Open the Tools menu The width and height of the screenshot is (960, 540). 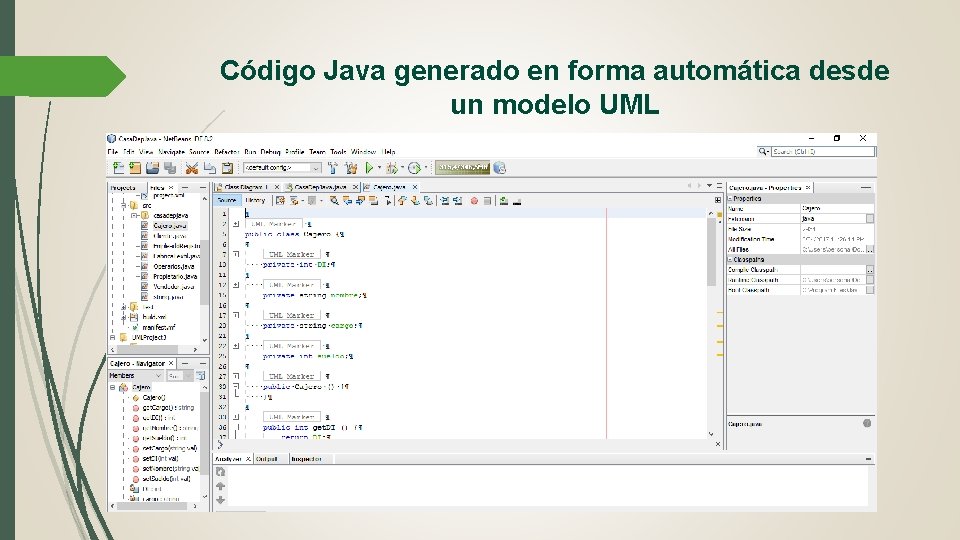(x=338, y=152)
